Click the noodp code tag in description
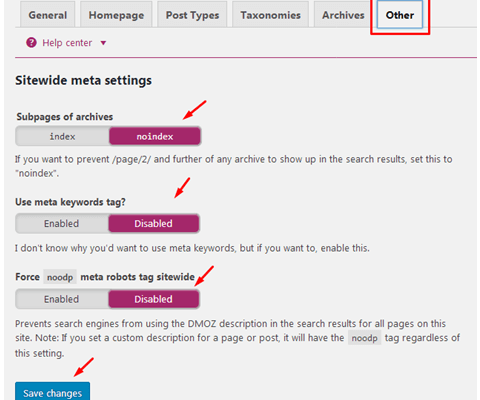 365,338
